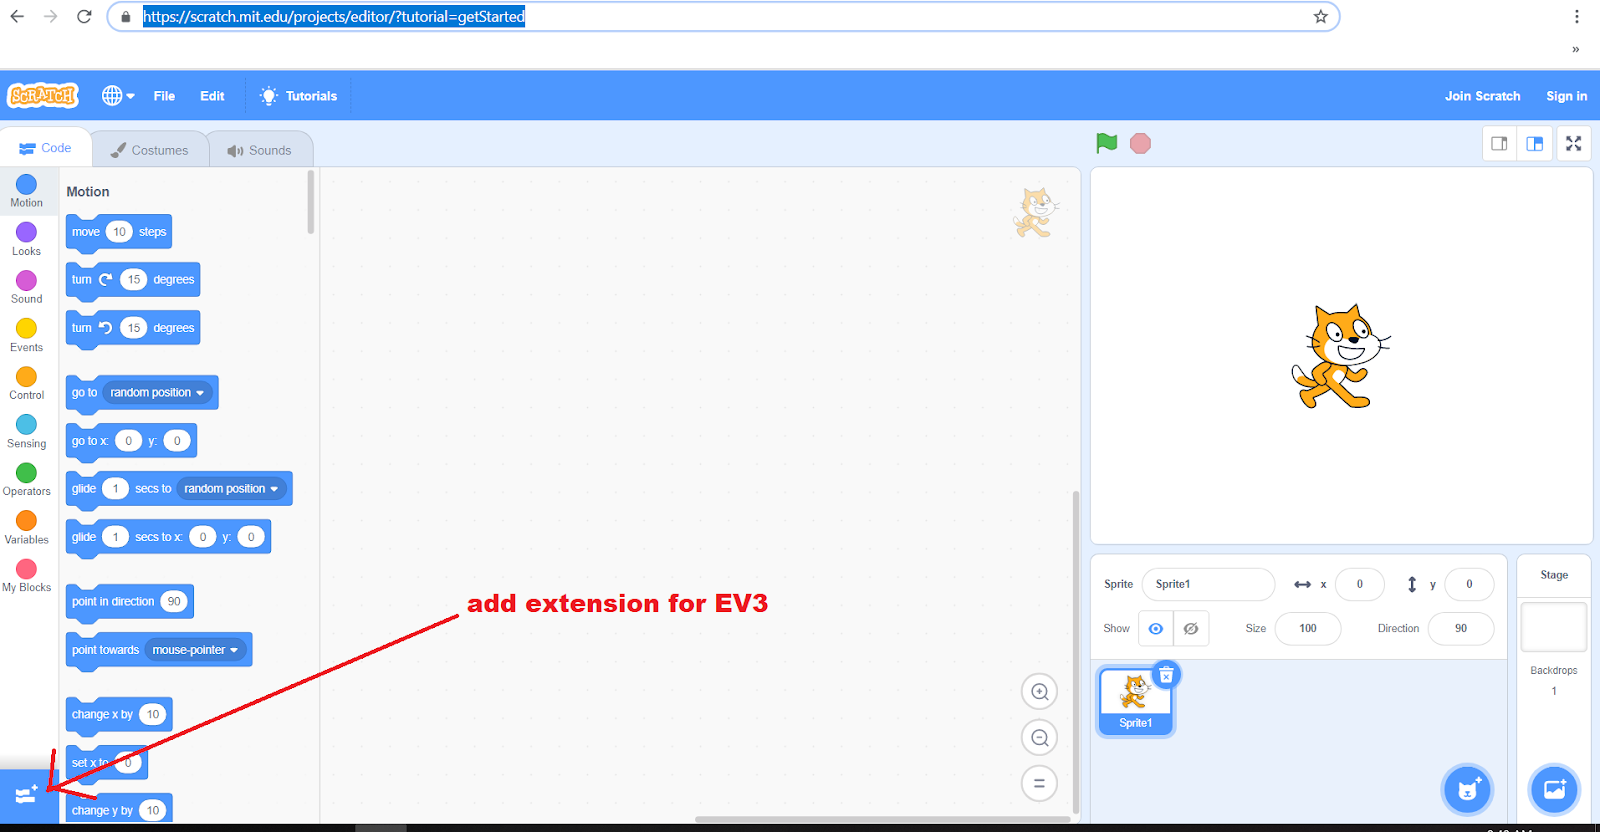The width and height of the screenshot is (1600, 832).
Task: Reset code workspace zoom
Action: pyautogui.click(x=1039, y=783)
